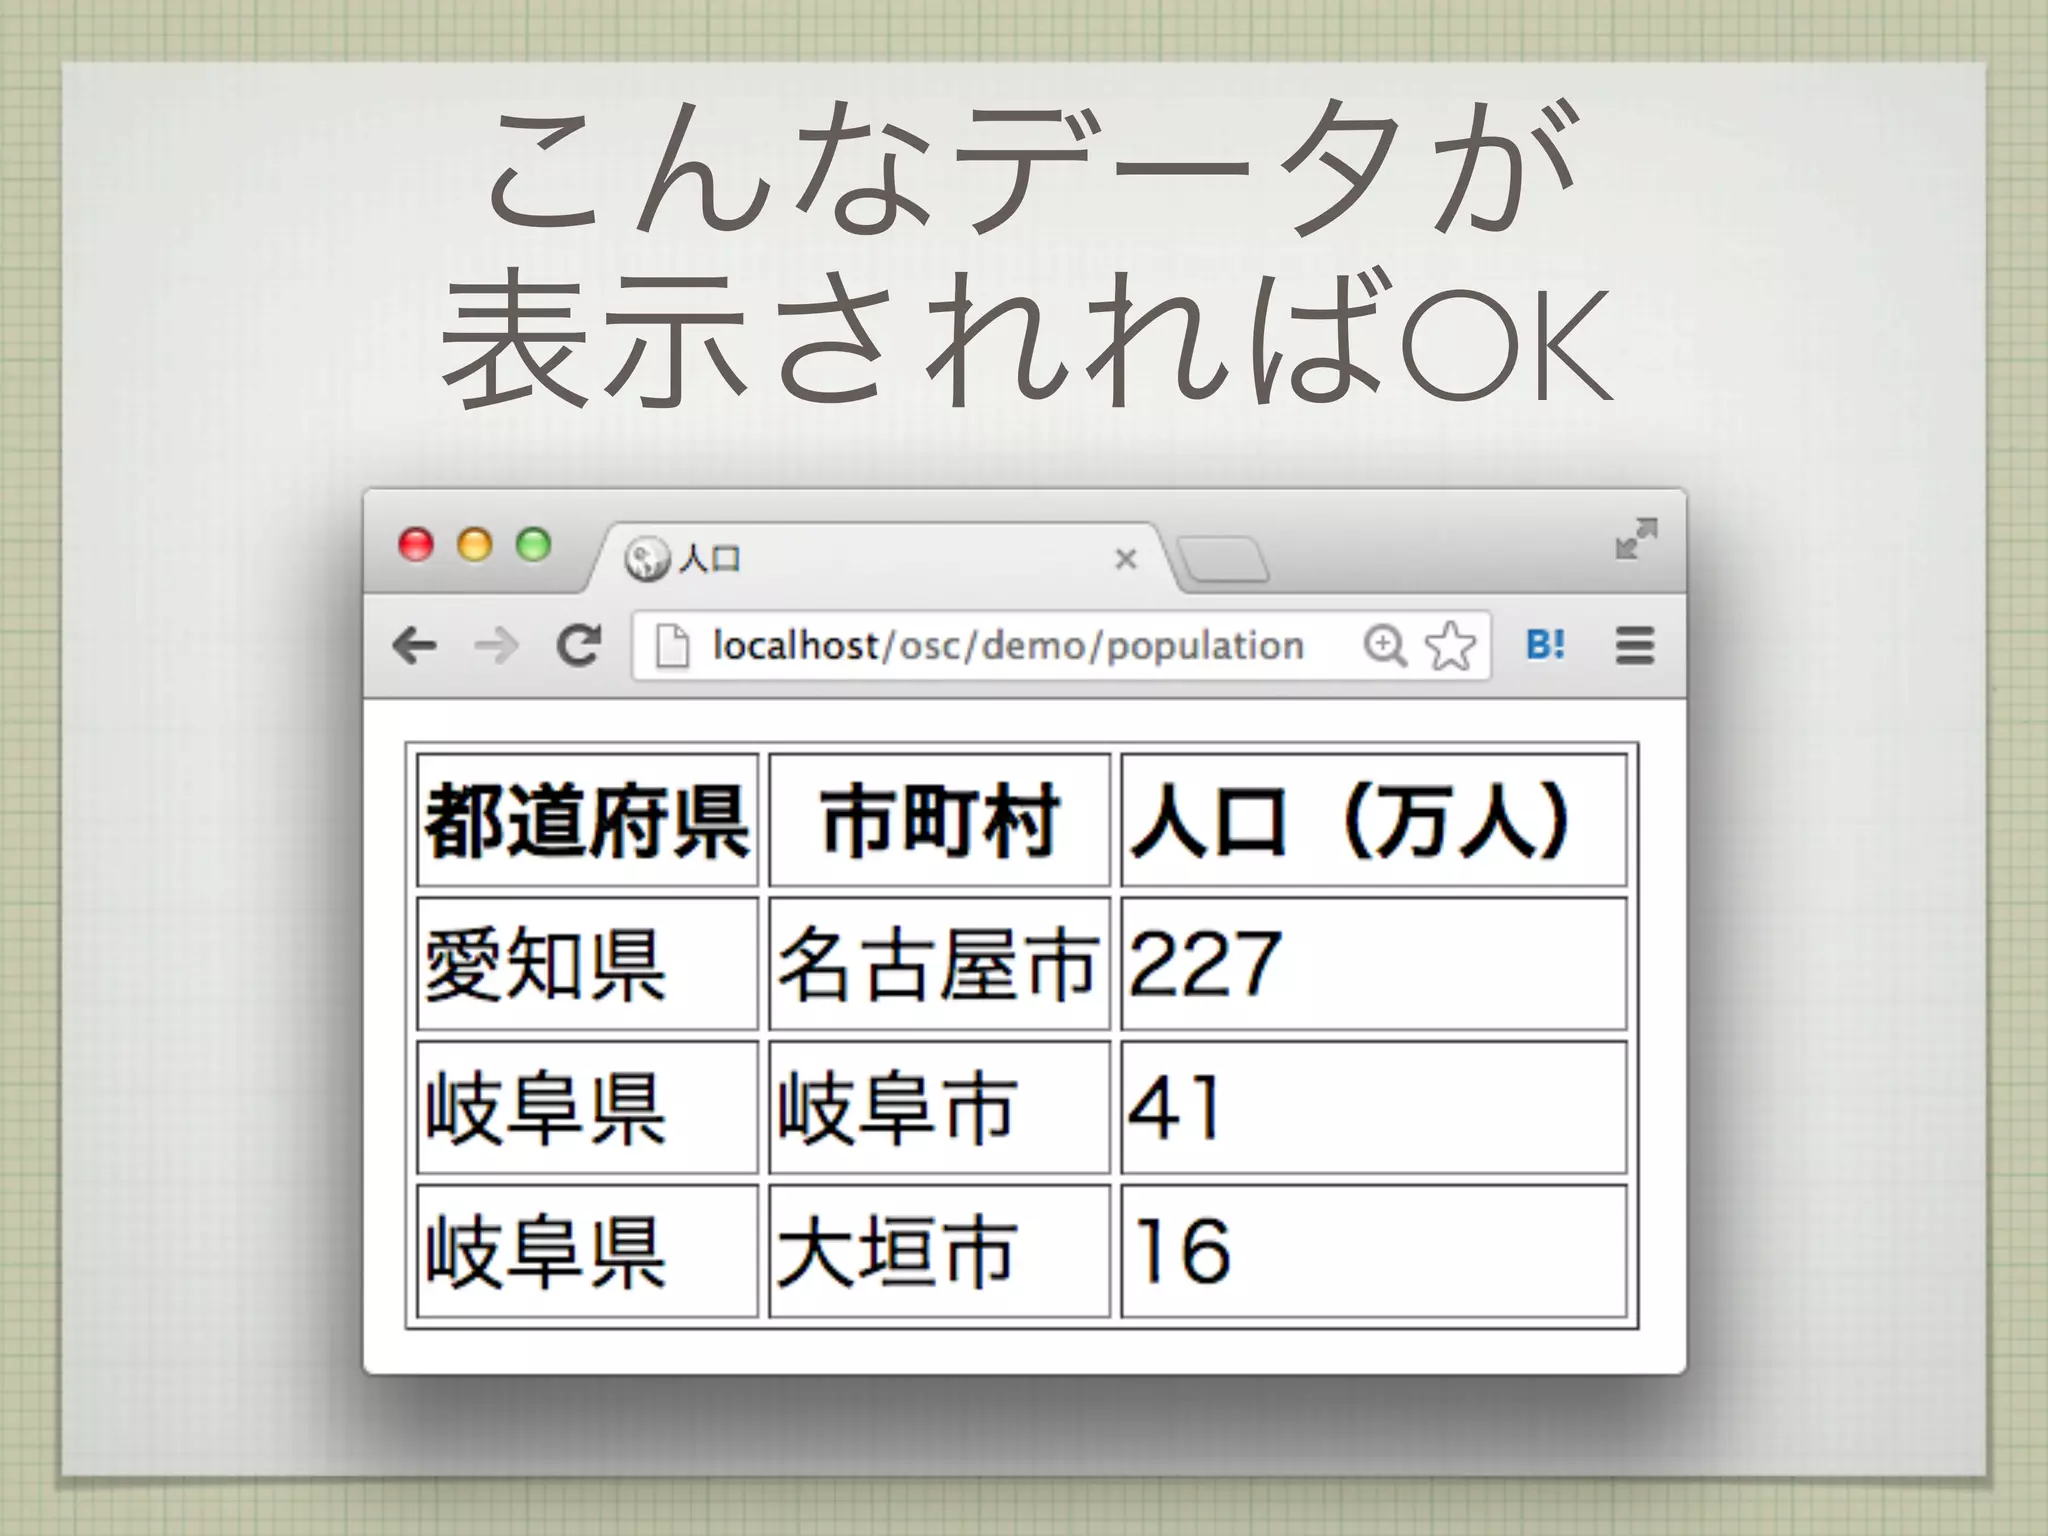This screenshot has width=2048, height=1536.
Task: Select the 名古屋市 cell
Action: tap(940, 964)
